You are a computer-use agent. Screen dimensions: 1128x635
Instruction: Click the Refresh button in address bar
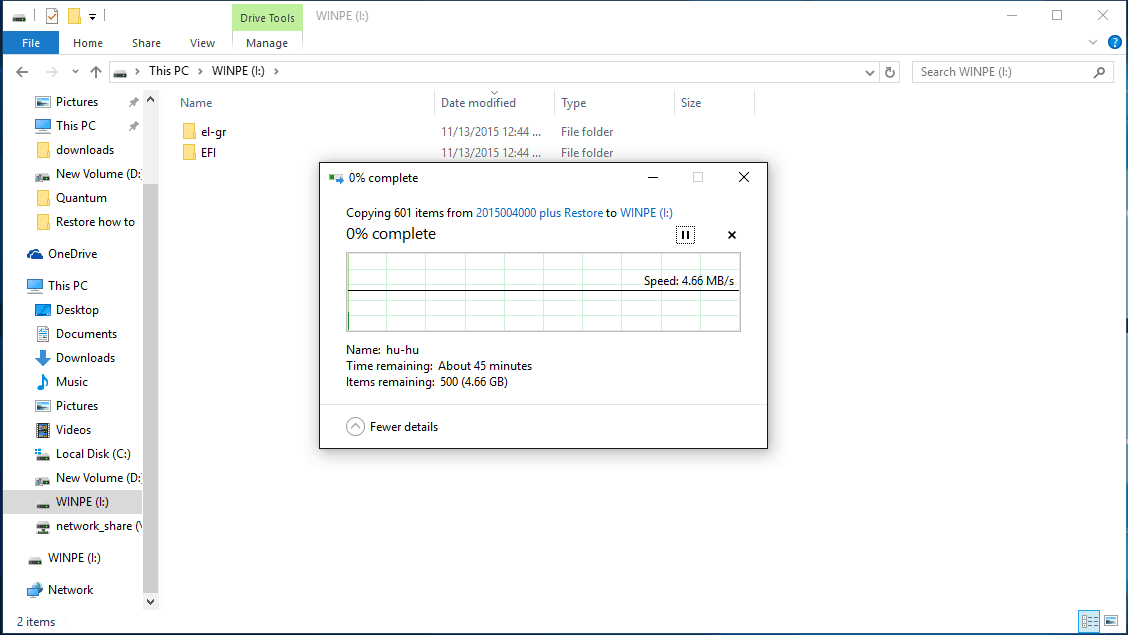890,72
